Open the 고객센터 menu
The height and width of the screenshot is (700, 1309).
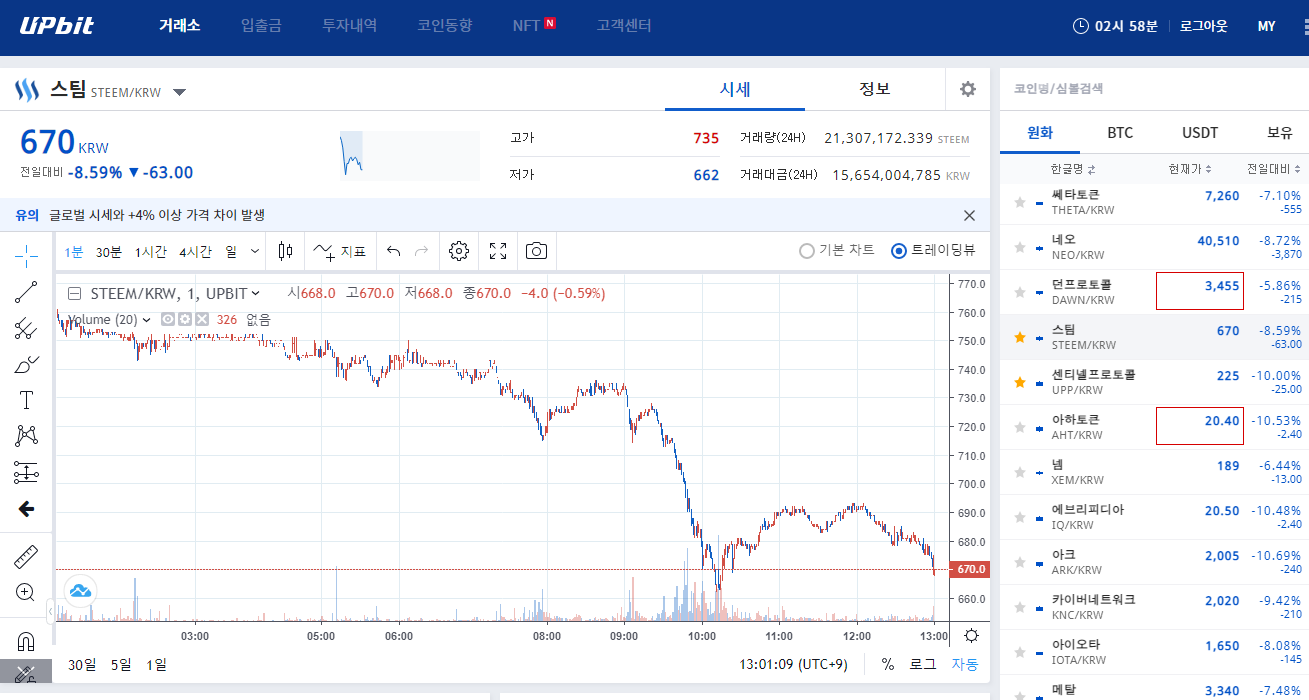tap(623, 26)
